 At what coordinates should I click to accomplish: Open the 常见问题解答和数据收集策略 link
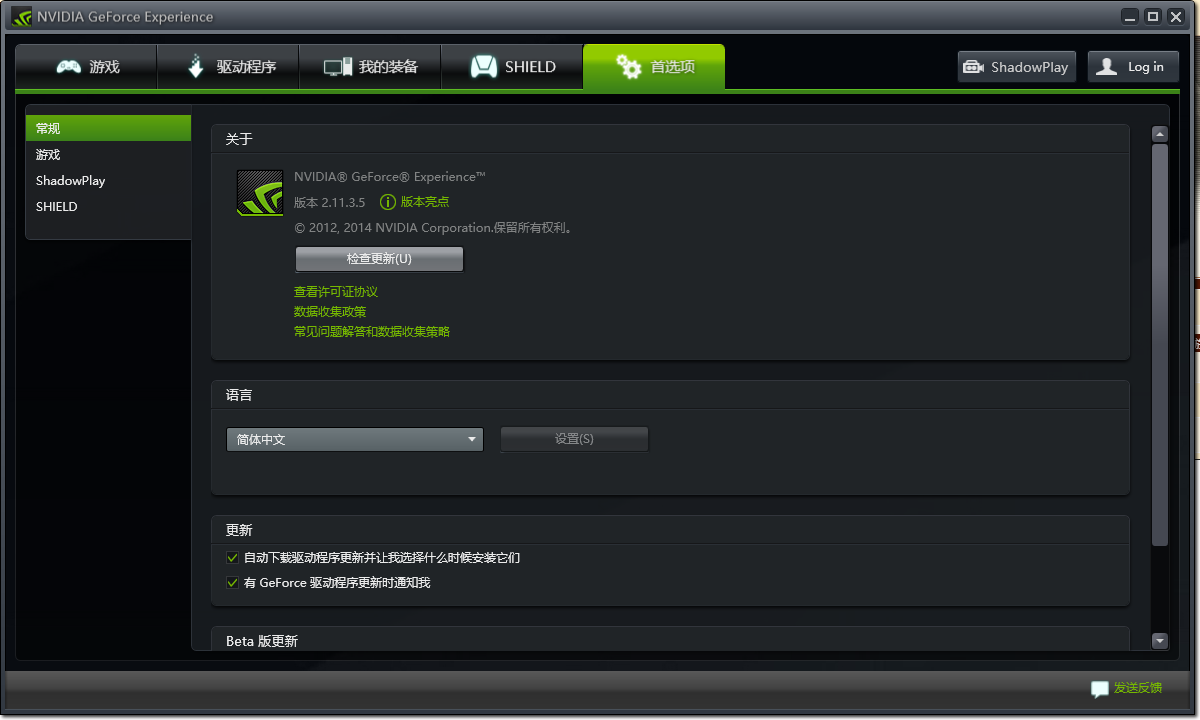click(x=372, y=332)
